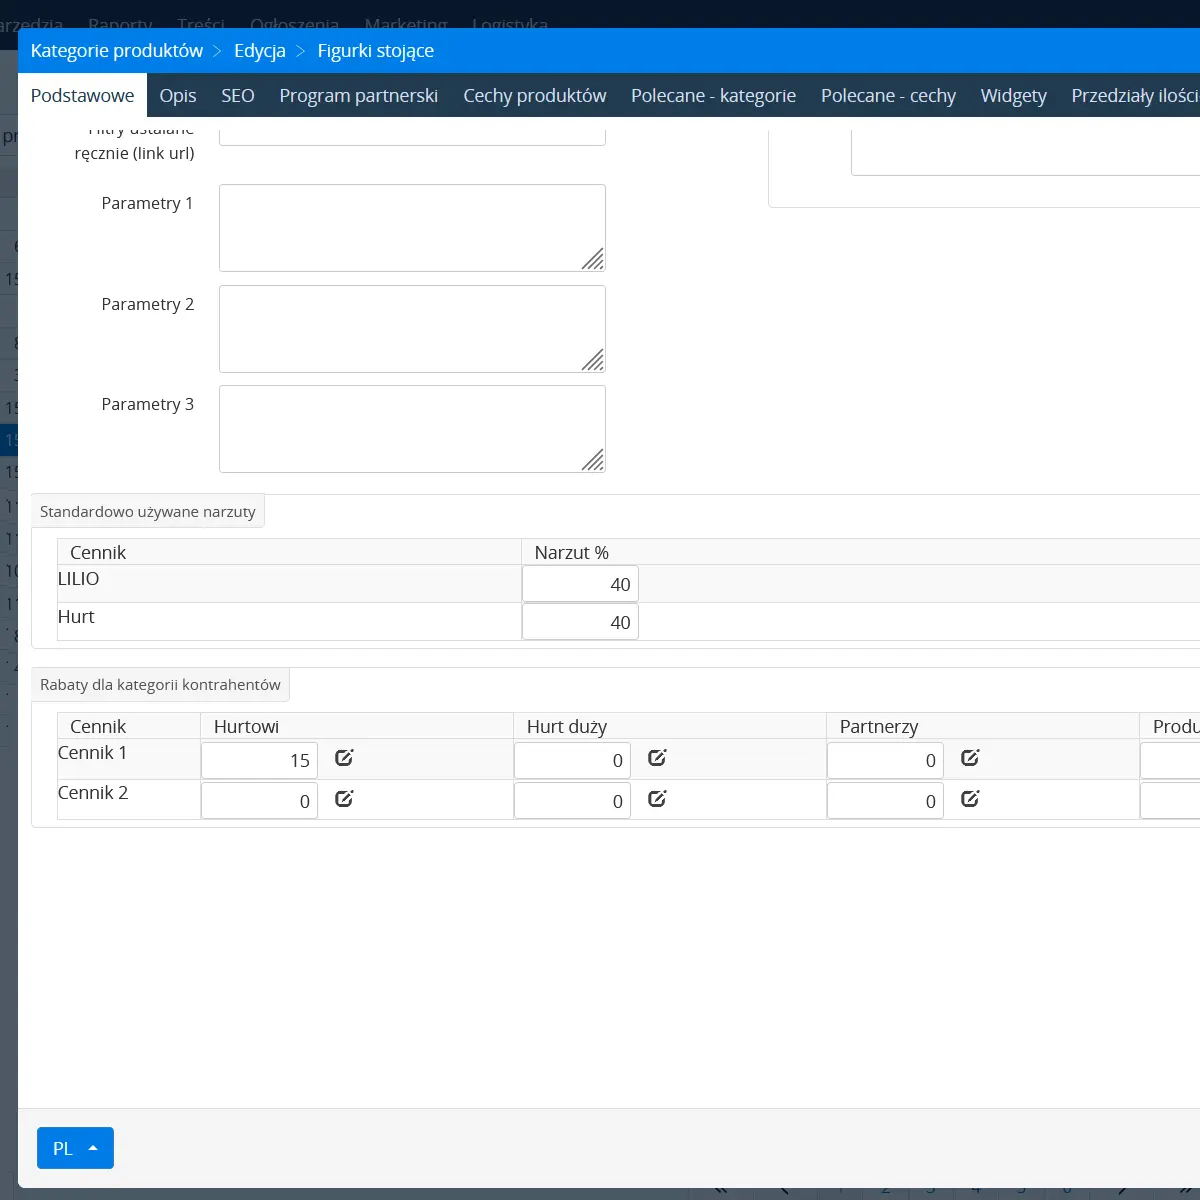Click the Cennik 1 Hurt duży discount field
The height and width of the screenshot is (1200, 1200).
[x=572, y=760]
